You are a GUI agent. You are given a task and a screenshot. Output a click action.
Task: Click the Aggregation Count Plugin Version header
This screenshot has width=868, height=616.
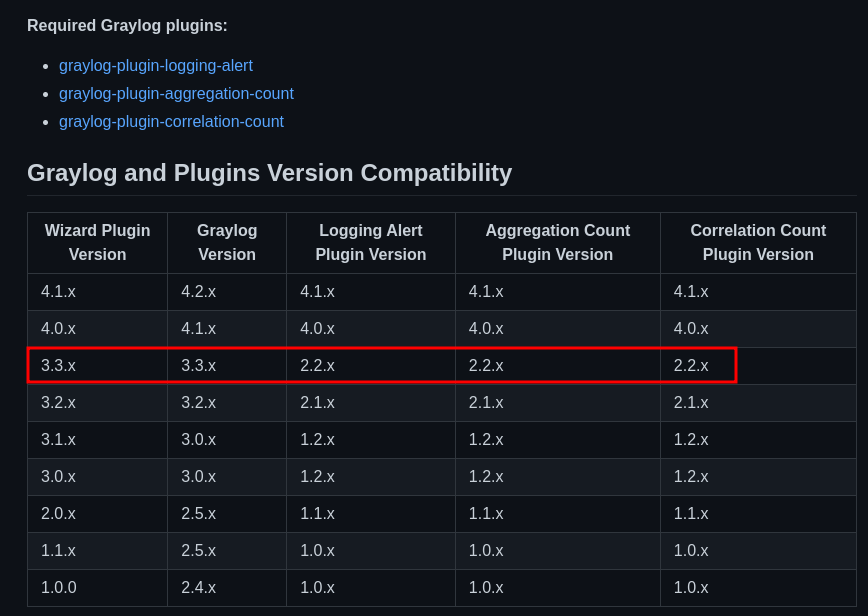coord(557,243)
